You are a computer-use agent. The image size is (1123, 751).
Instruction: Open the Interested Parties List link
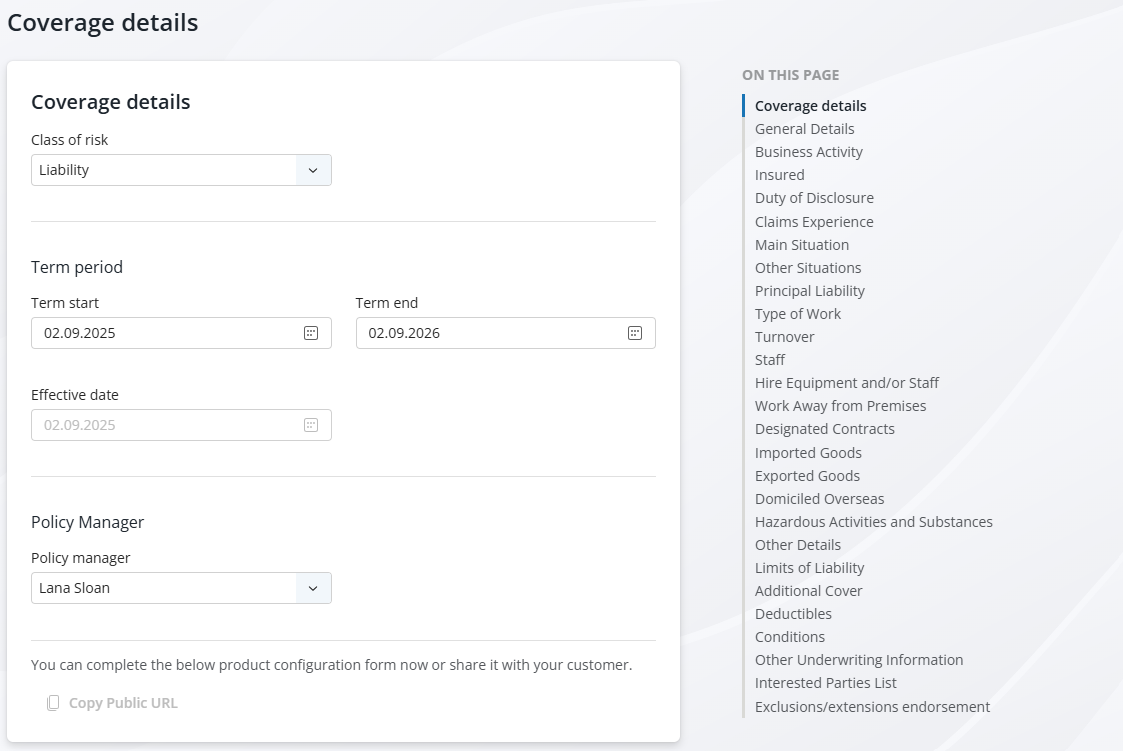pyautogui.click(x=826, y=683)
